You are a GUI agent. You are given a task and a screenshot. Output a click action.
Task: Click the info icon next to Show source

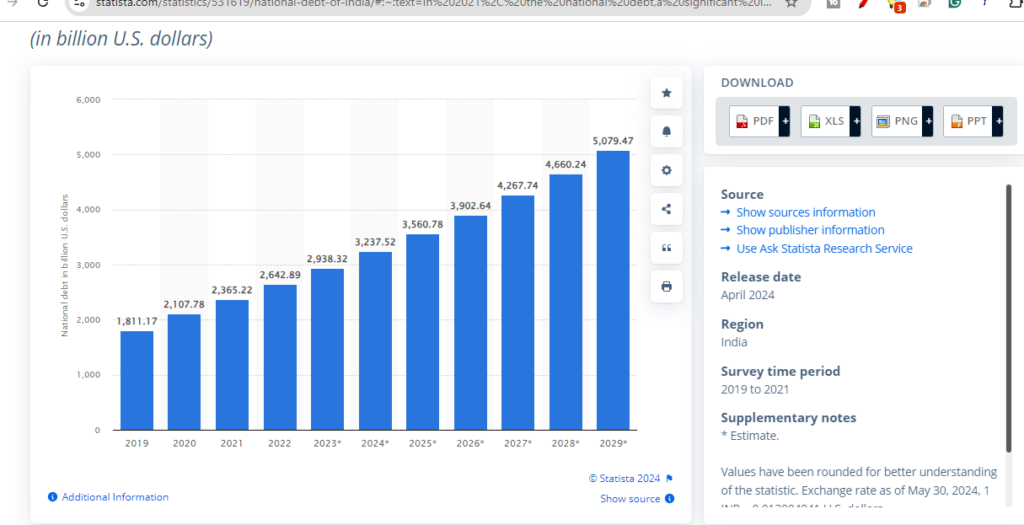coord(669,499)
